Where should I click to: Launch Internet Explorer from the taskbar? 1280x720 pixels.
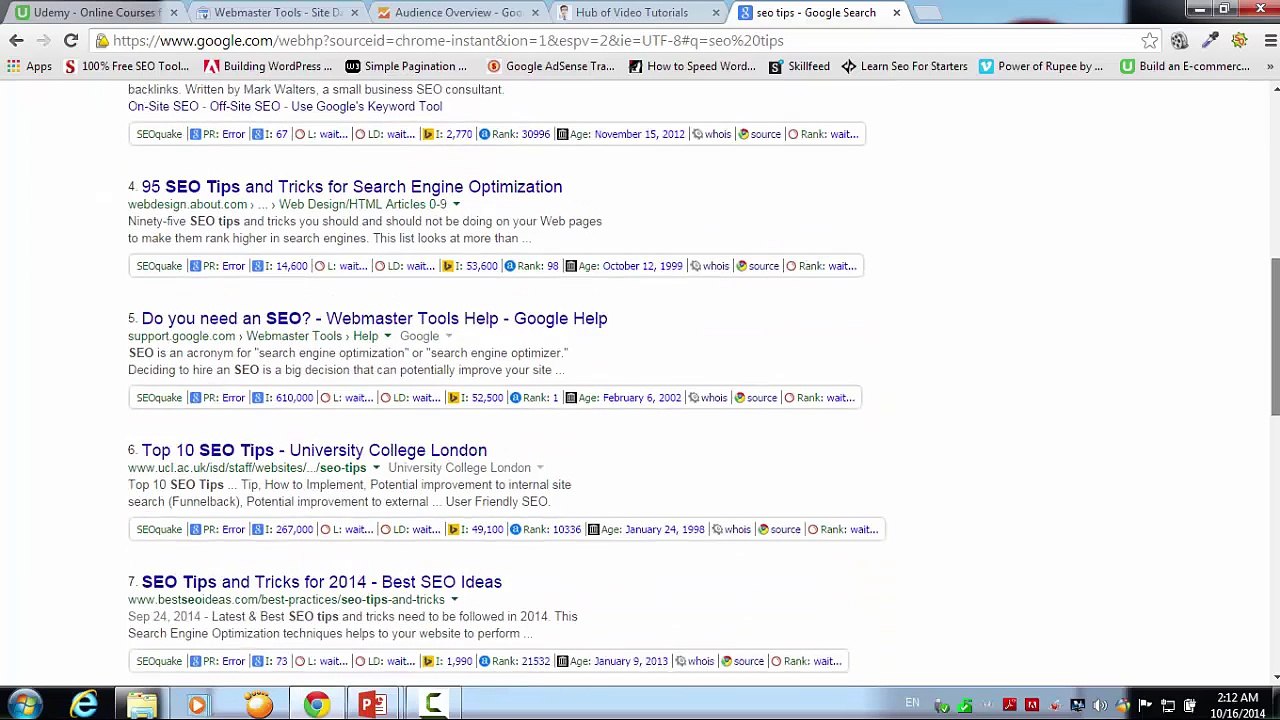[85, 705]
